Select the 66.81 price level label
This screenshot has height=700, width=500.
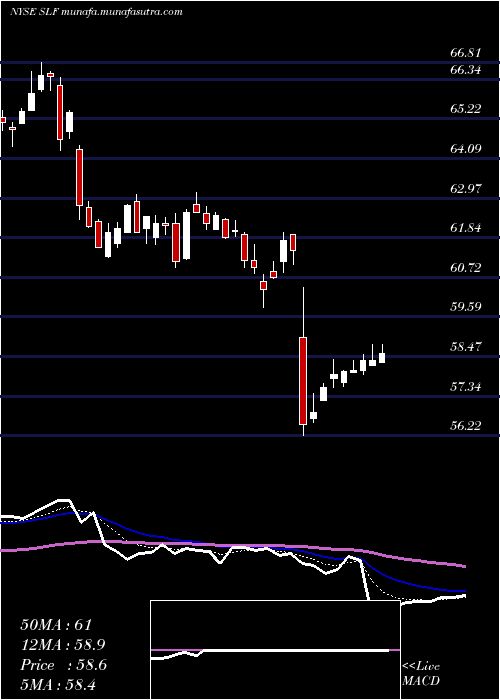(x=466, y=53)
